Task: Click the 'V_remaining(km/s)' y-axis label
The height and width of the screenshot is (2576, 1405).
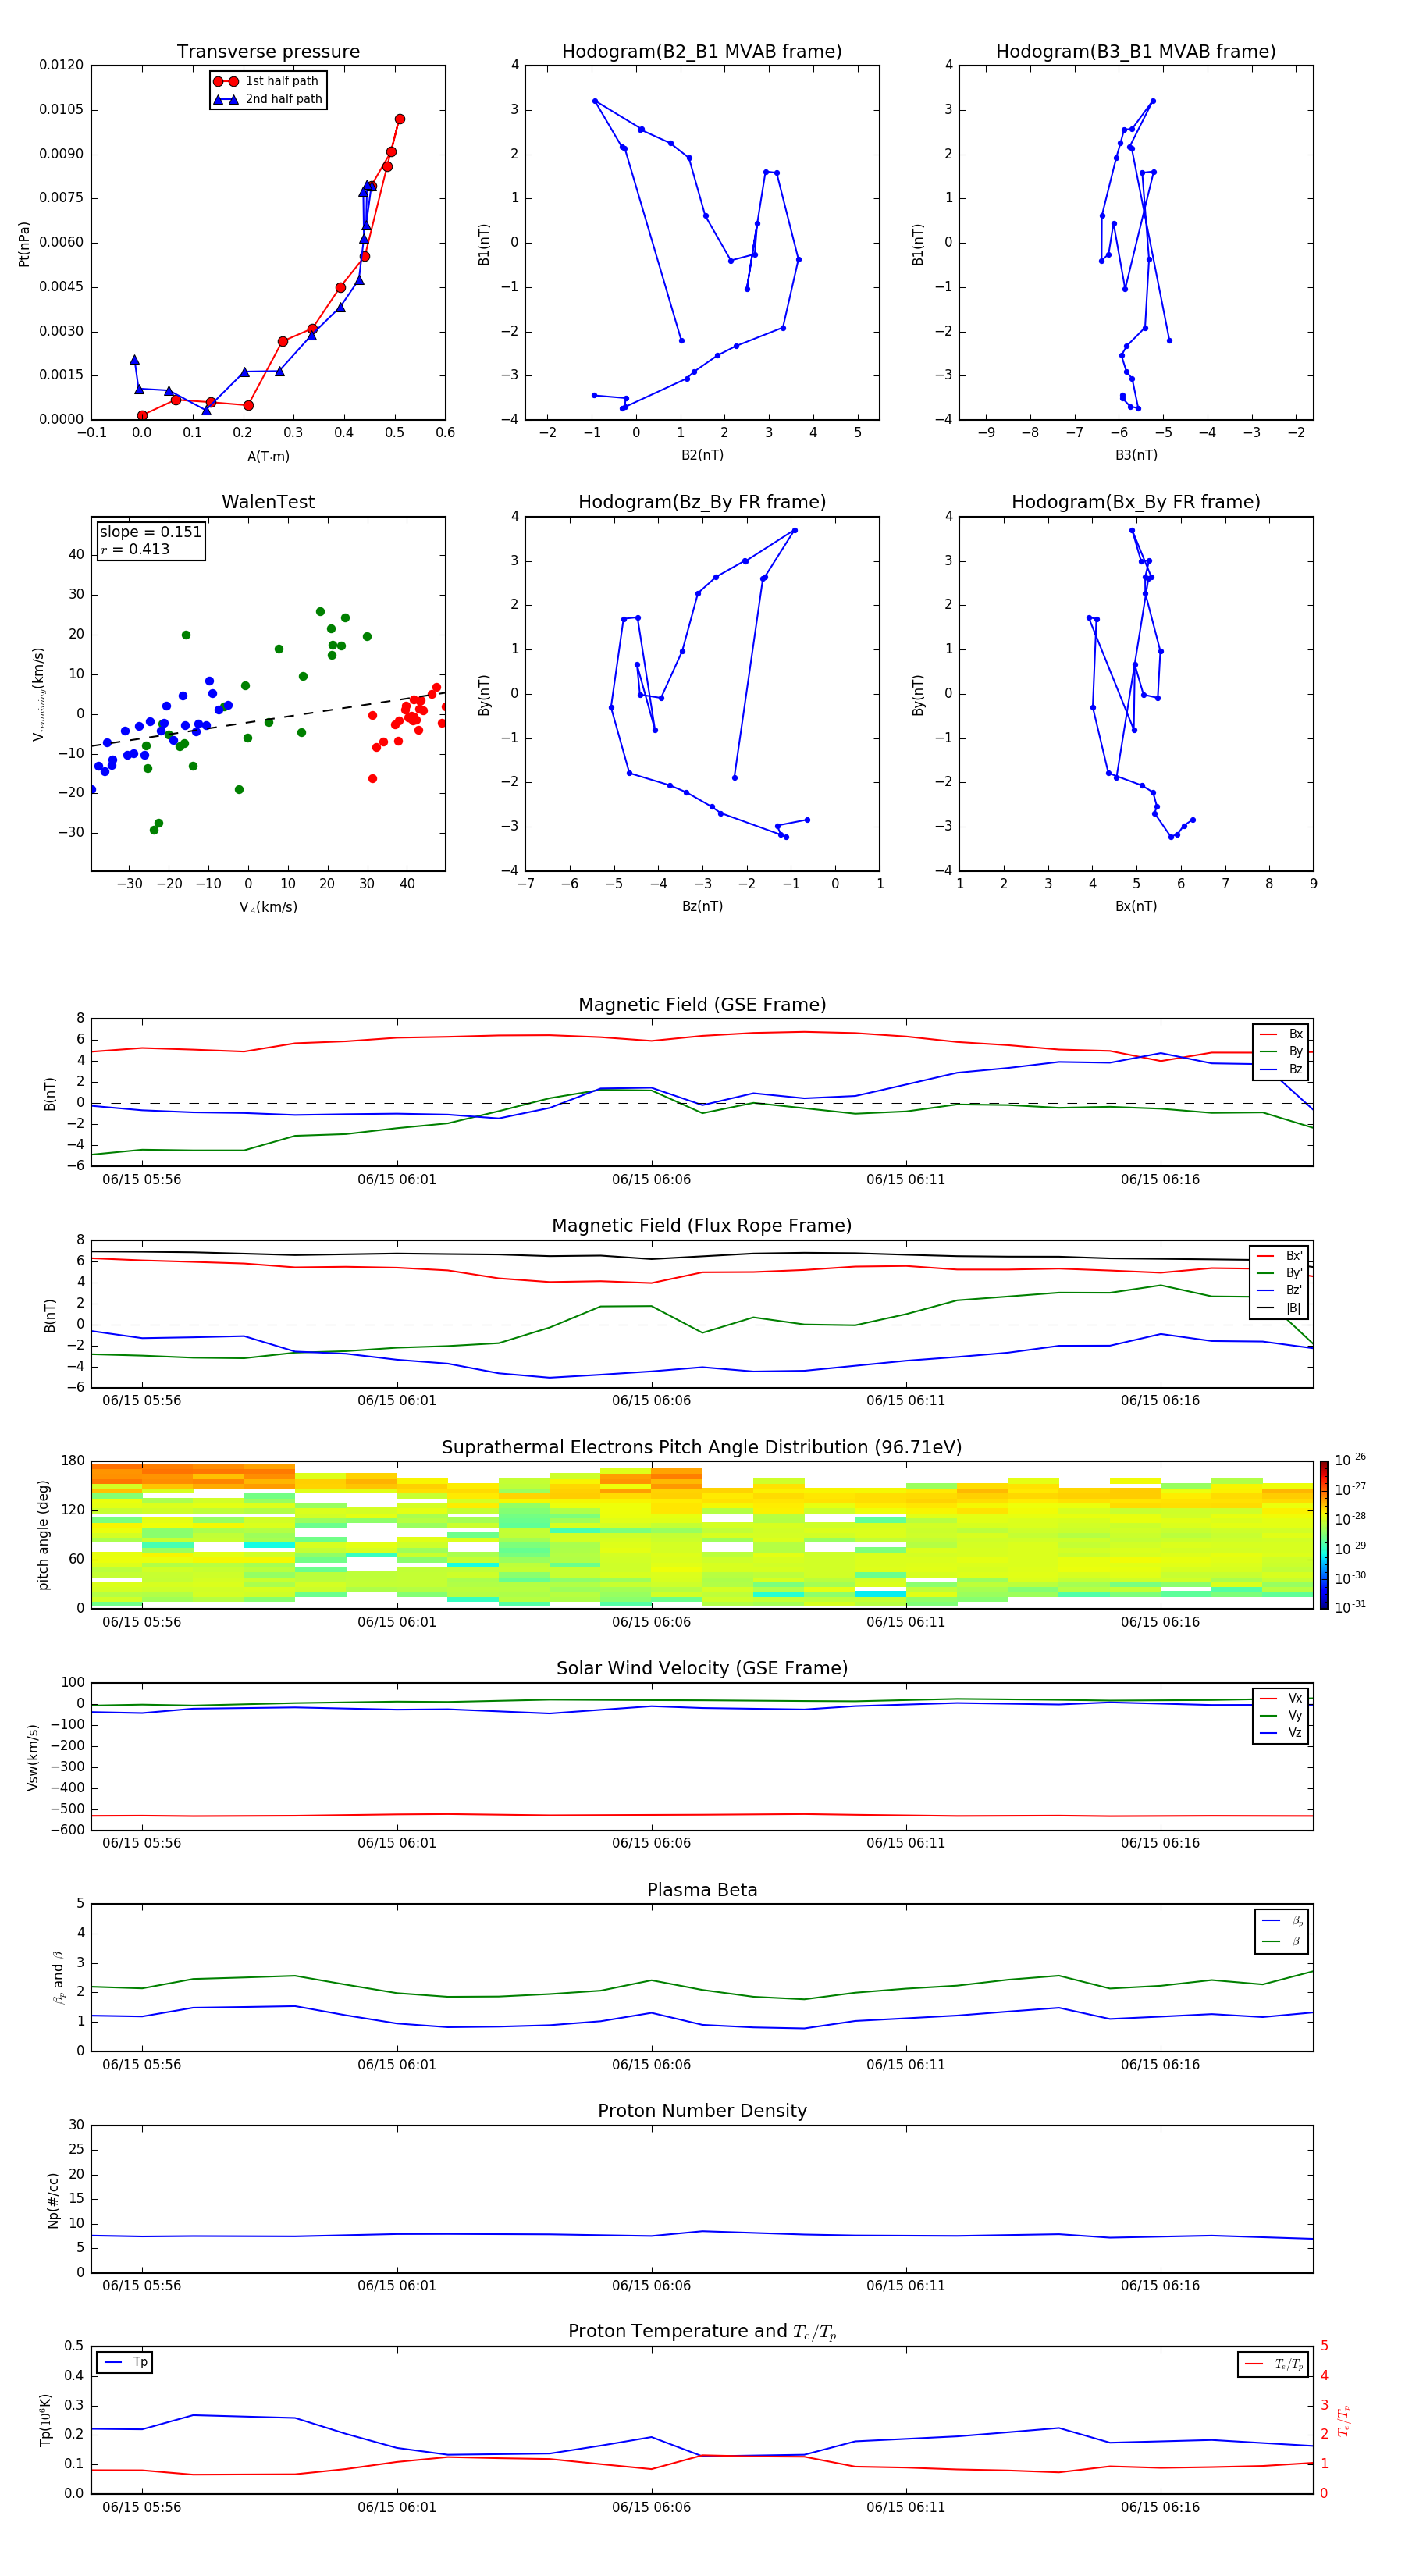Action: click(x=39, y=694)
